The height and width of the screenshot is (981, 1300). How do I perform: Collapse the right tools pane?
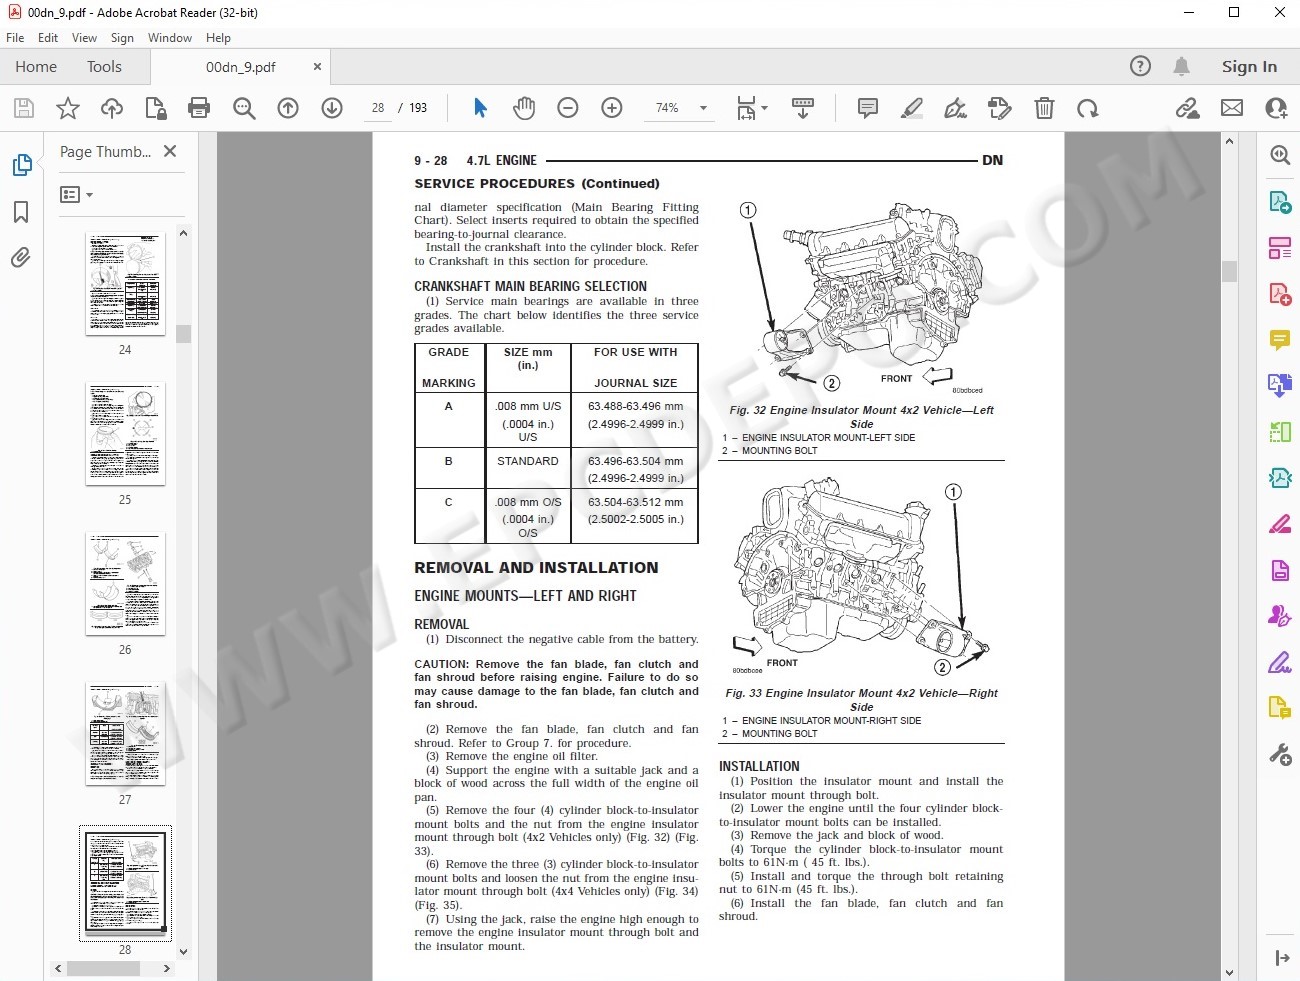[1281, 958]
